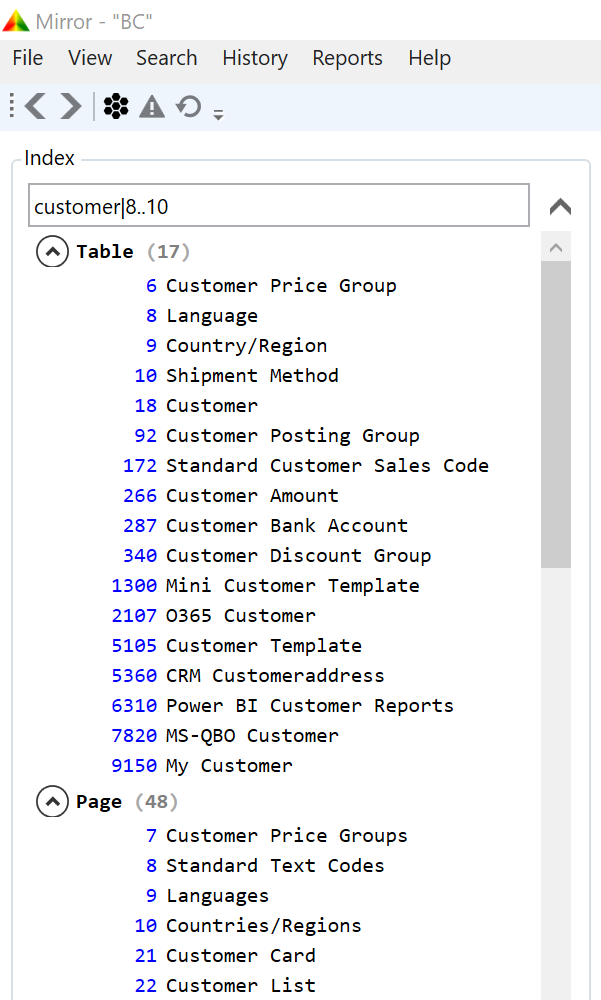Select table 9150 My Customer
The image size is (601, 1000).
(x=202, y=765)
